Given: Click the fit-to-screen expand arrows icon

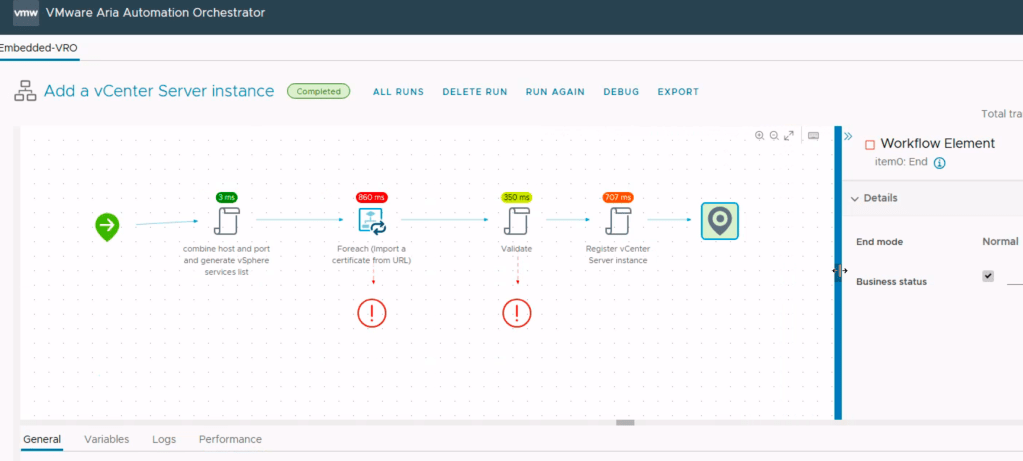Looking at the screenshot, I should coord(788,136).
